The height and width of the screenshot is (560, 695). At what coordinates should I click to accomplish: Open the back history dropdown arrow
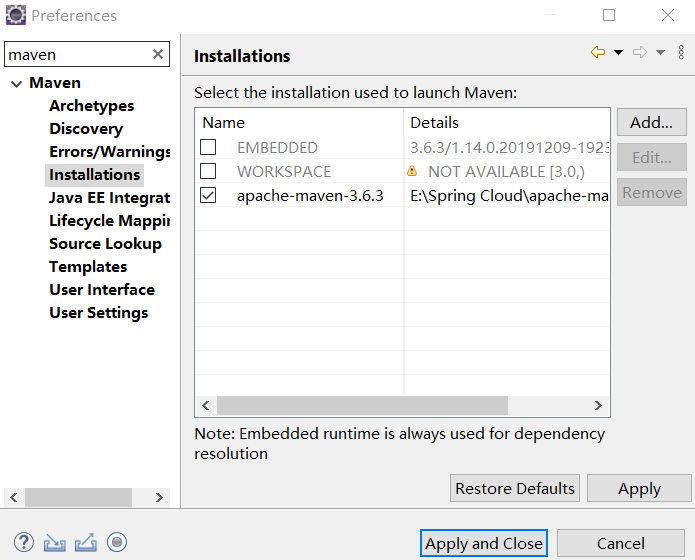[x=618, y=52]
